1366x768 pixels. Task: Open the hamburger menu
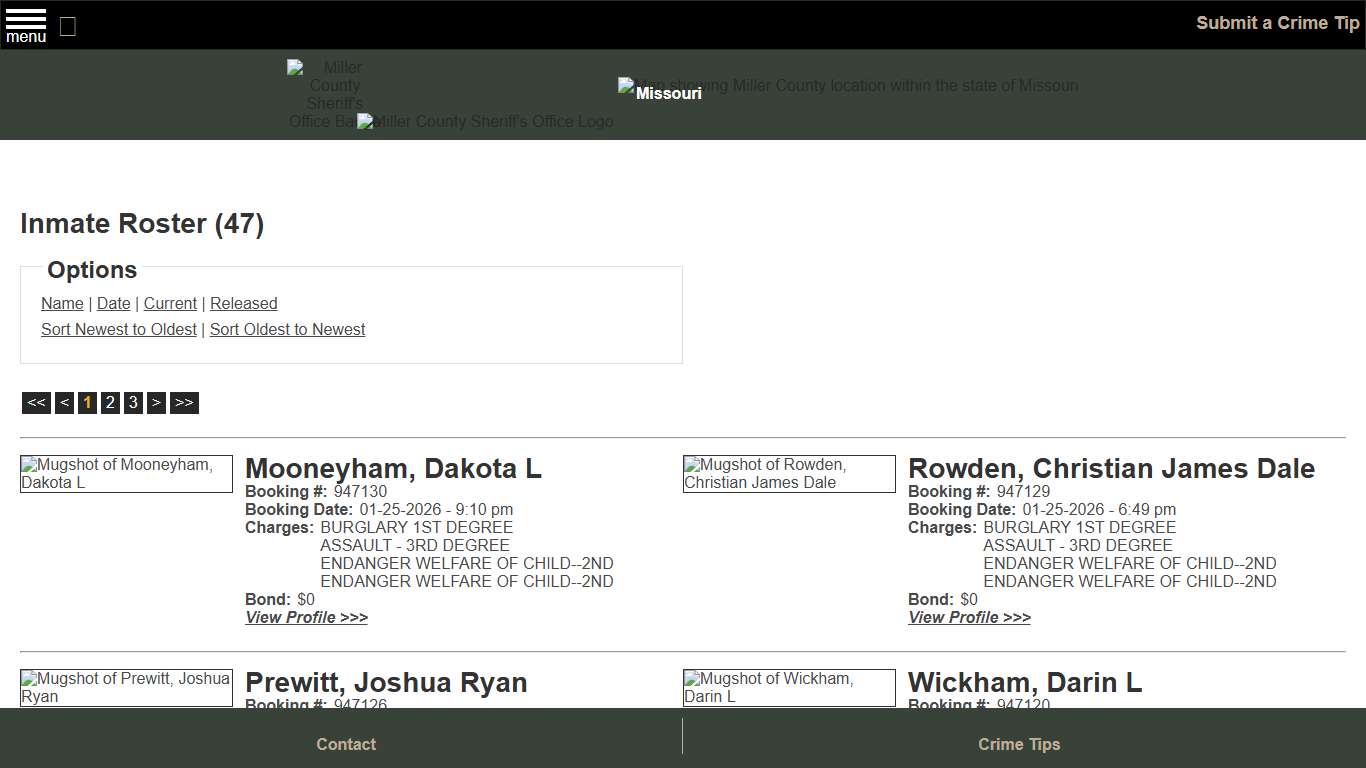click(25, 24)
